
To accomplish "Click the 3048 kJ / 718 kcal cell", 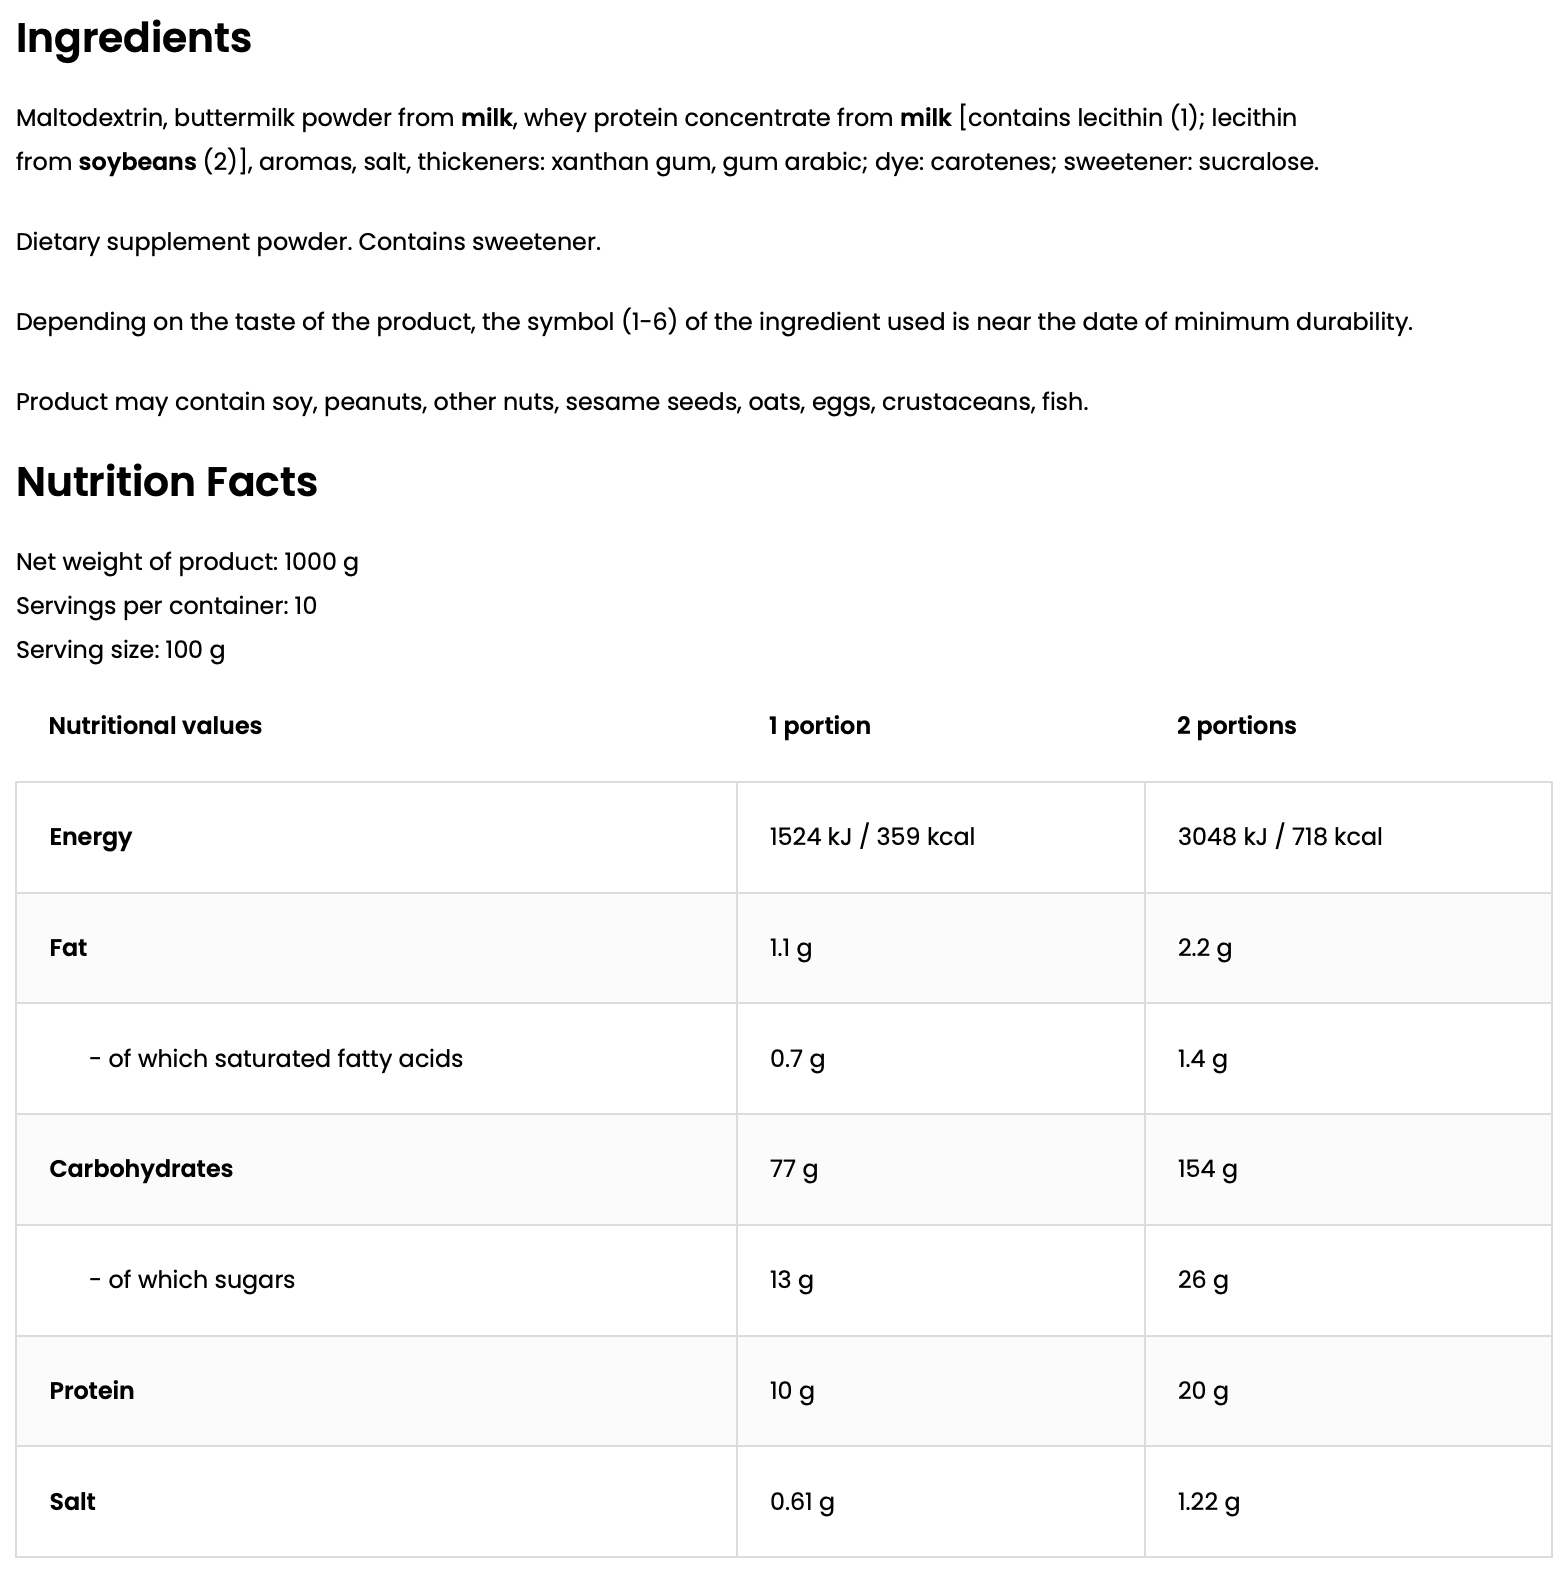I will tap(1280, 837).
